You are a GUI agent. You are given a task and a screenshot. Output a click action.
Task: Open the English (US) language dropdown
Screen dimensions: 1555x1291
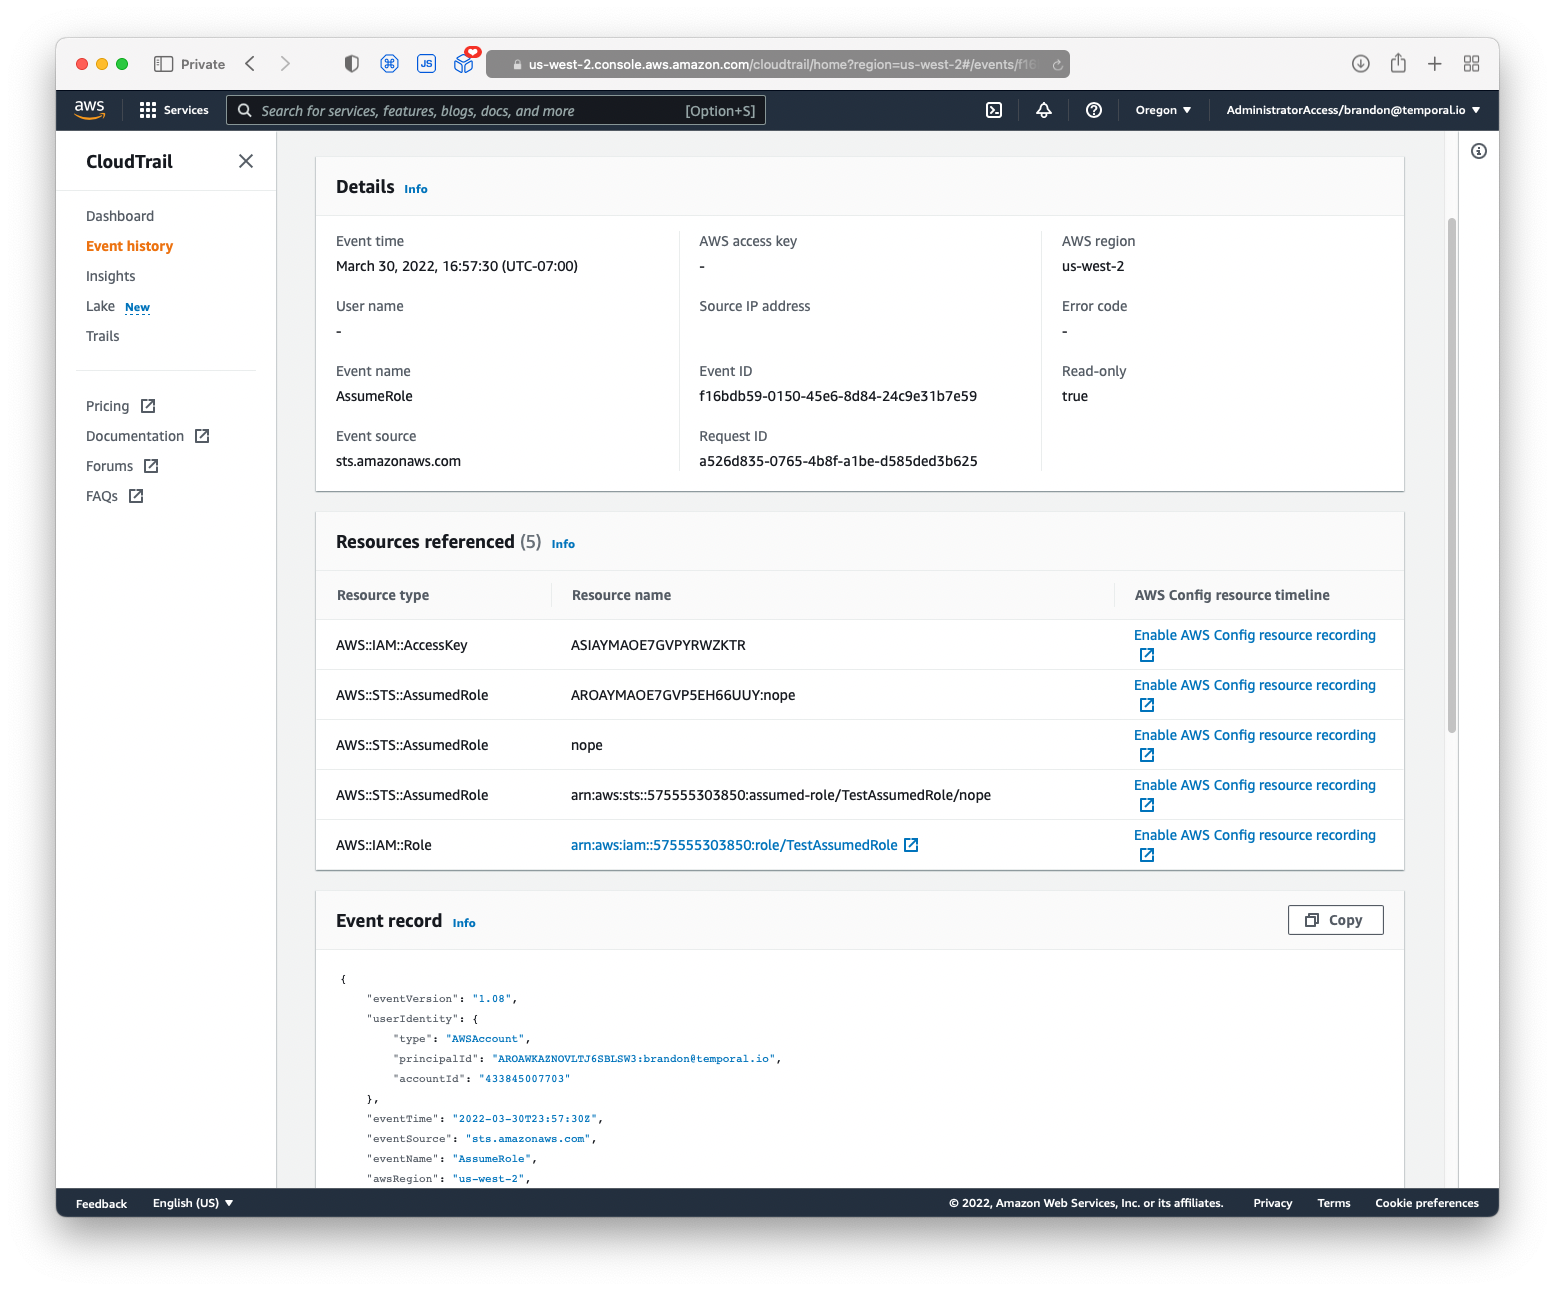click(193, 1203)
